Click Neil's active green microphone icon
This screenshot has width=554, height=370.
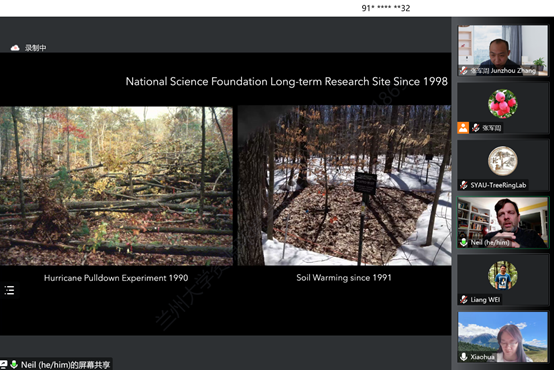point(464,242)
